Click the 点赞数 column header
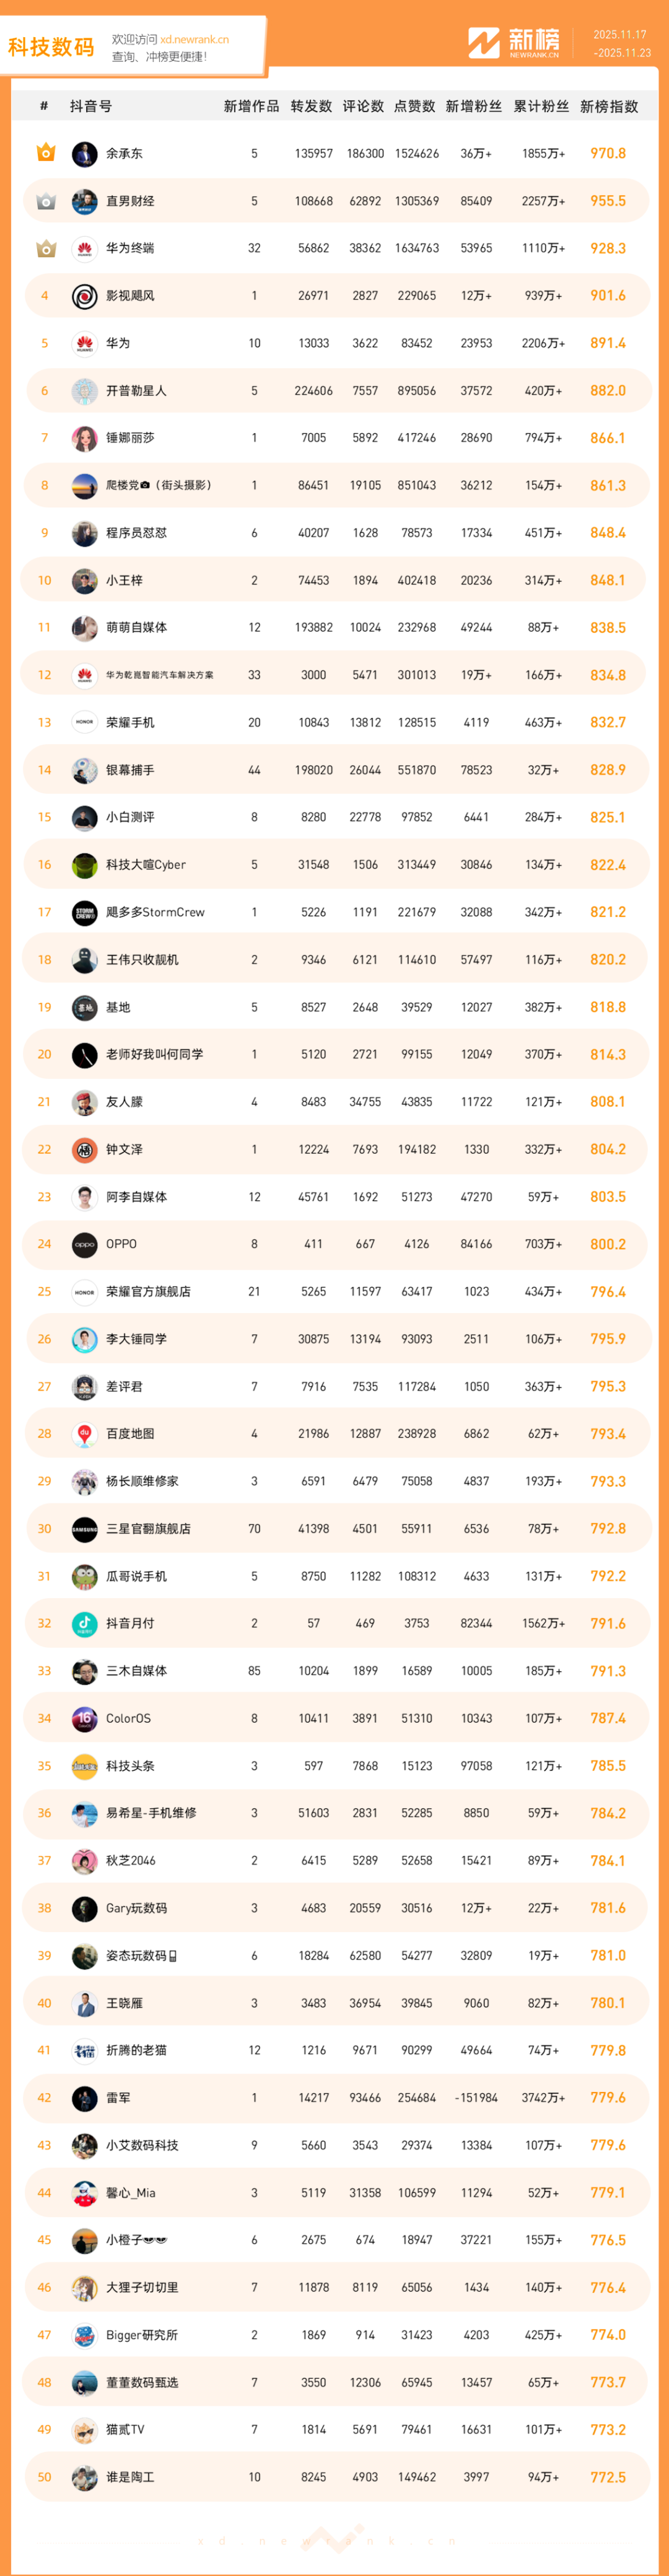This screenshot has height=2576, width=669. [416, 106]
